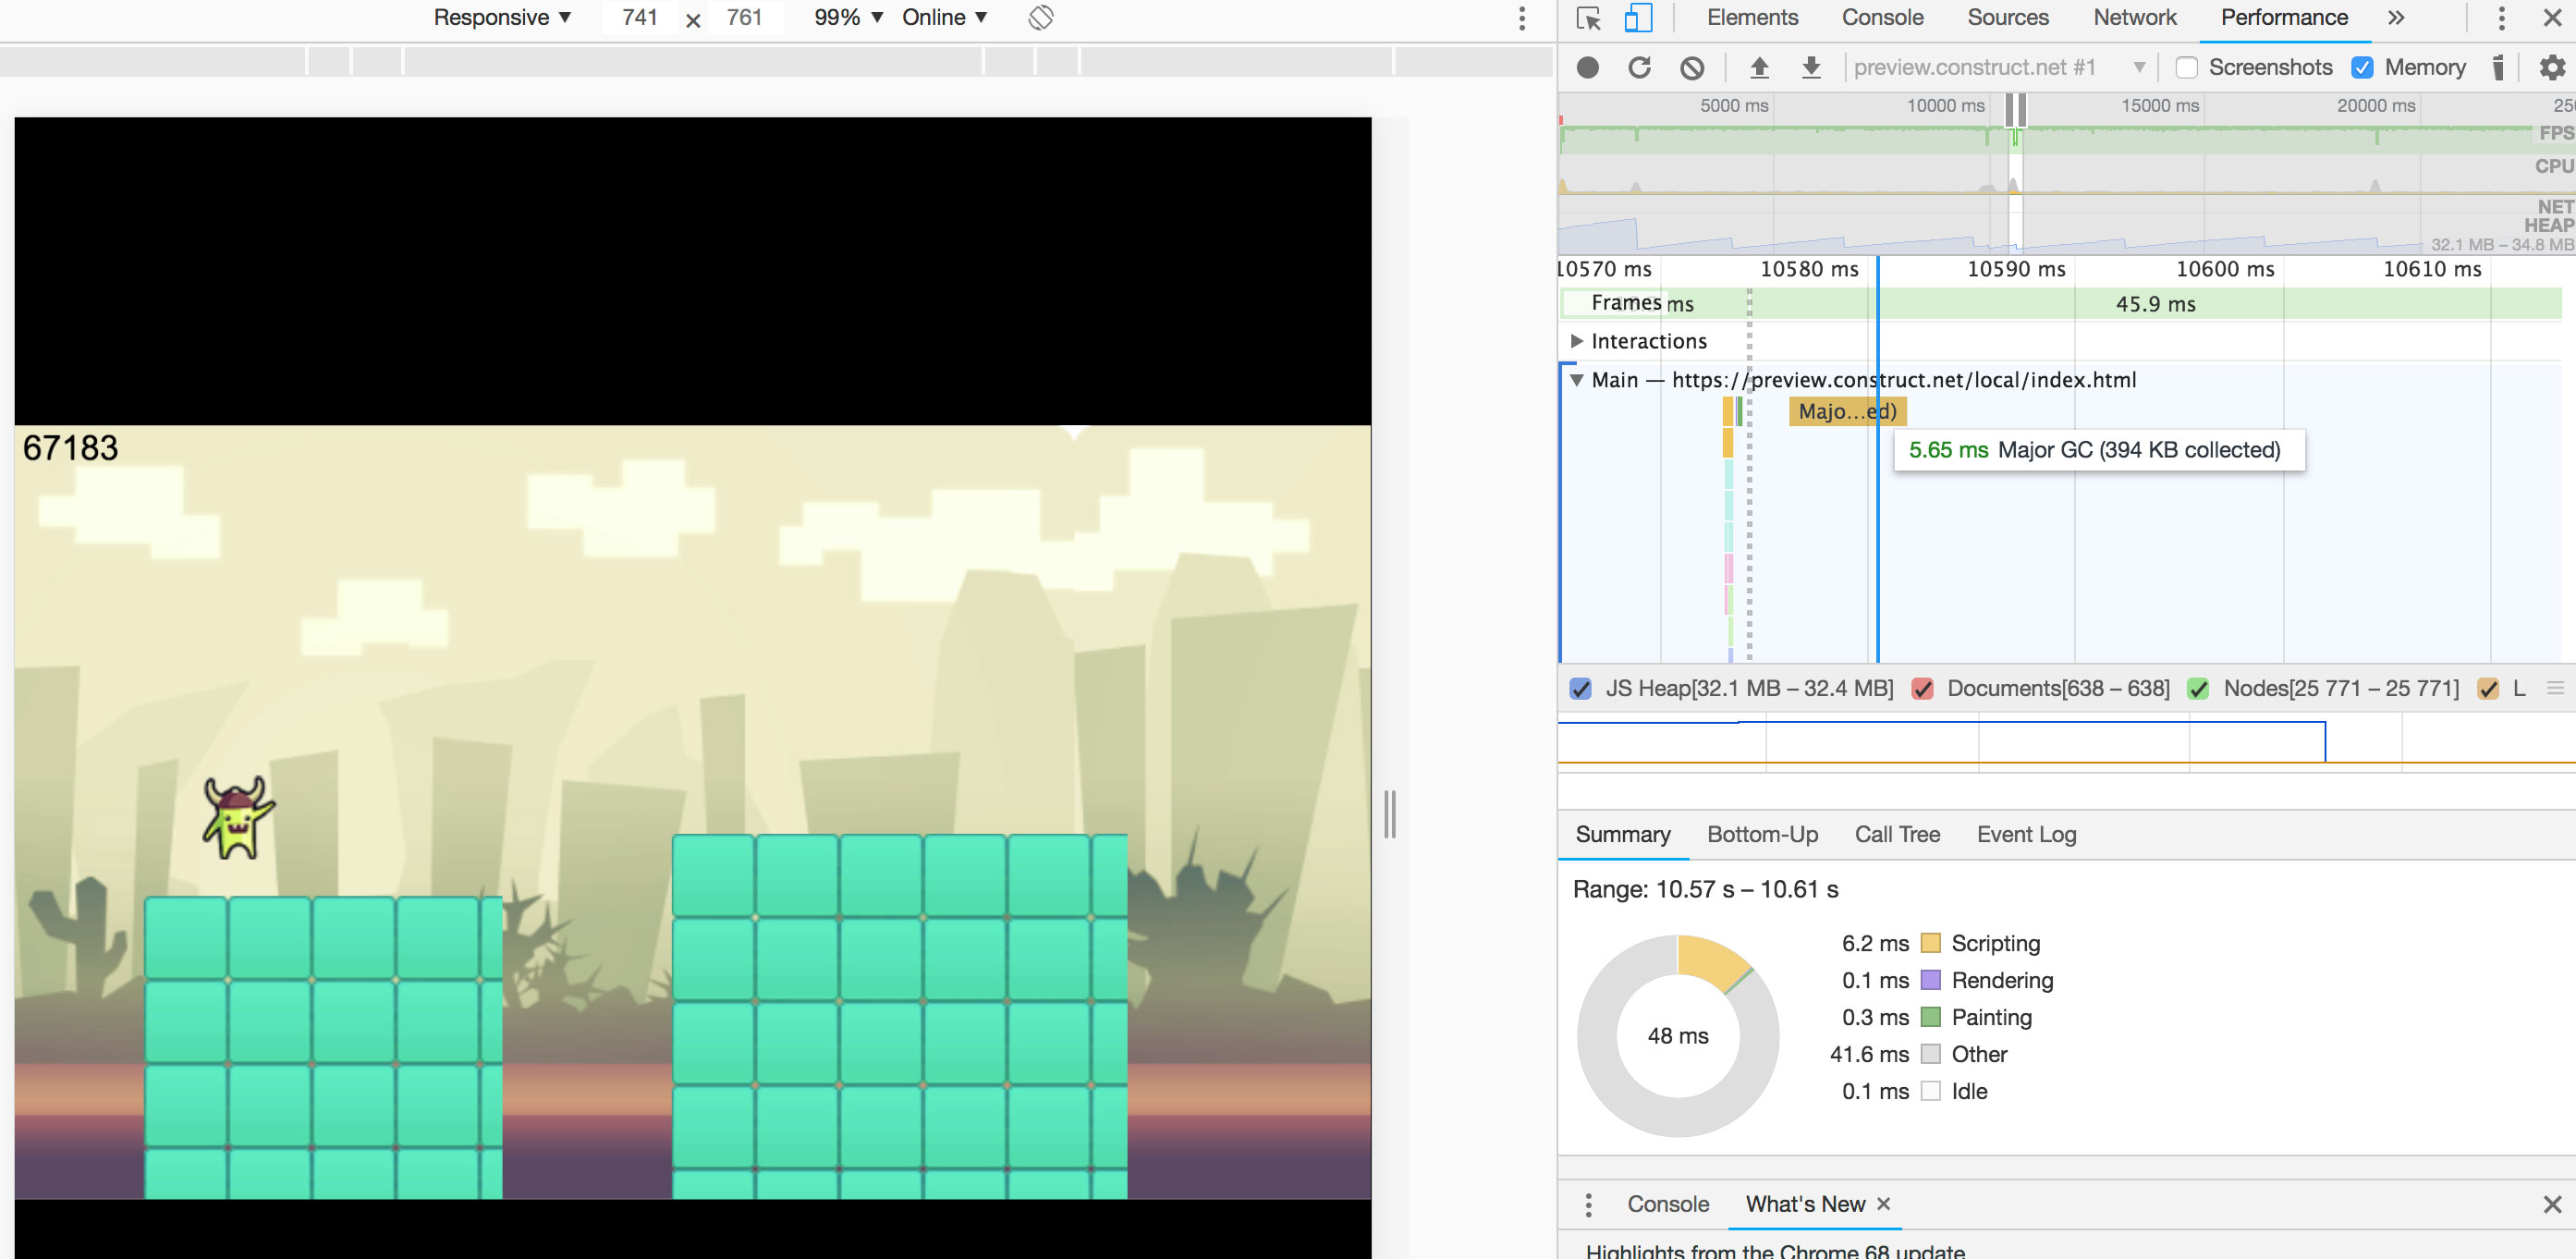Close the What's New tab
Image resolution: width=2576 pixels, height=1259 pixels.
click(x=1884, y=1204)
